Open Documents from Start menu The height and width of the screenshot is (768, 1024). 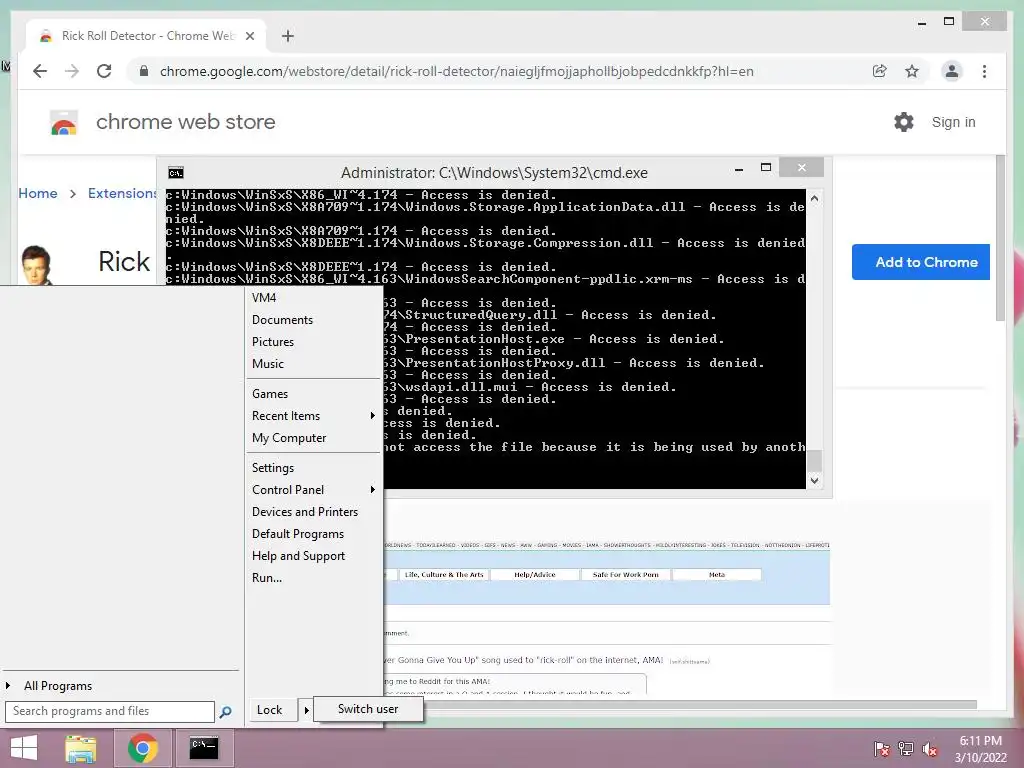tap(282, 320)
